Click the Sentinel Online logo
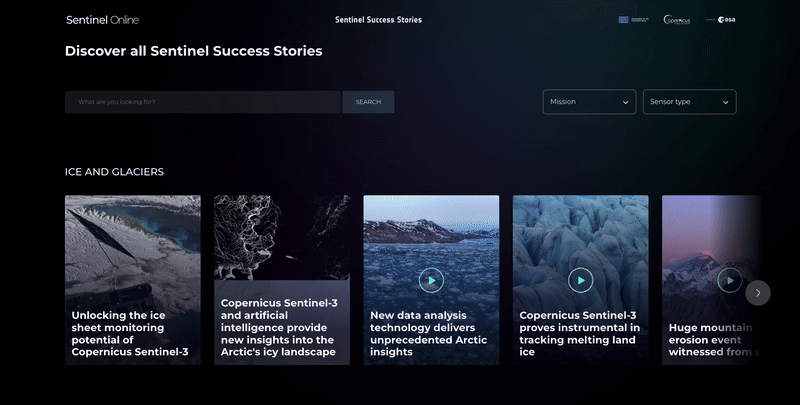Screen dimensions: 800x405 tap(103, 20)
